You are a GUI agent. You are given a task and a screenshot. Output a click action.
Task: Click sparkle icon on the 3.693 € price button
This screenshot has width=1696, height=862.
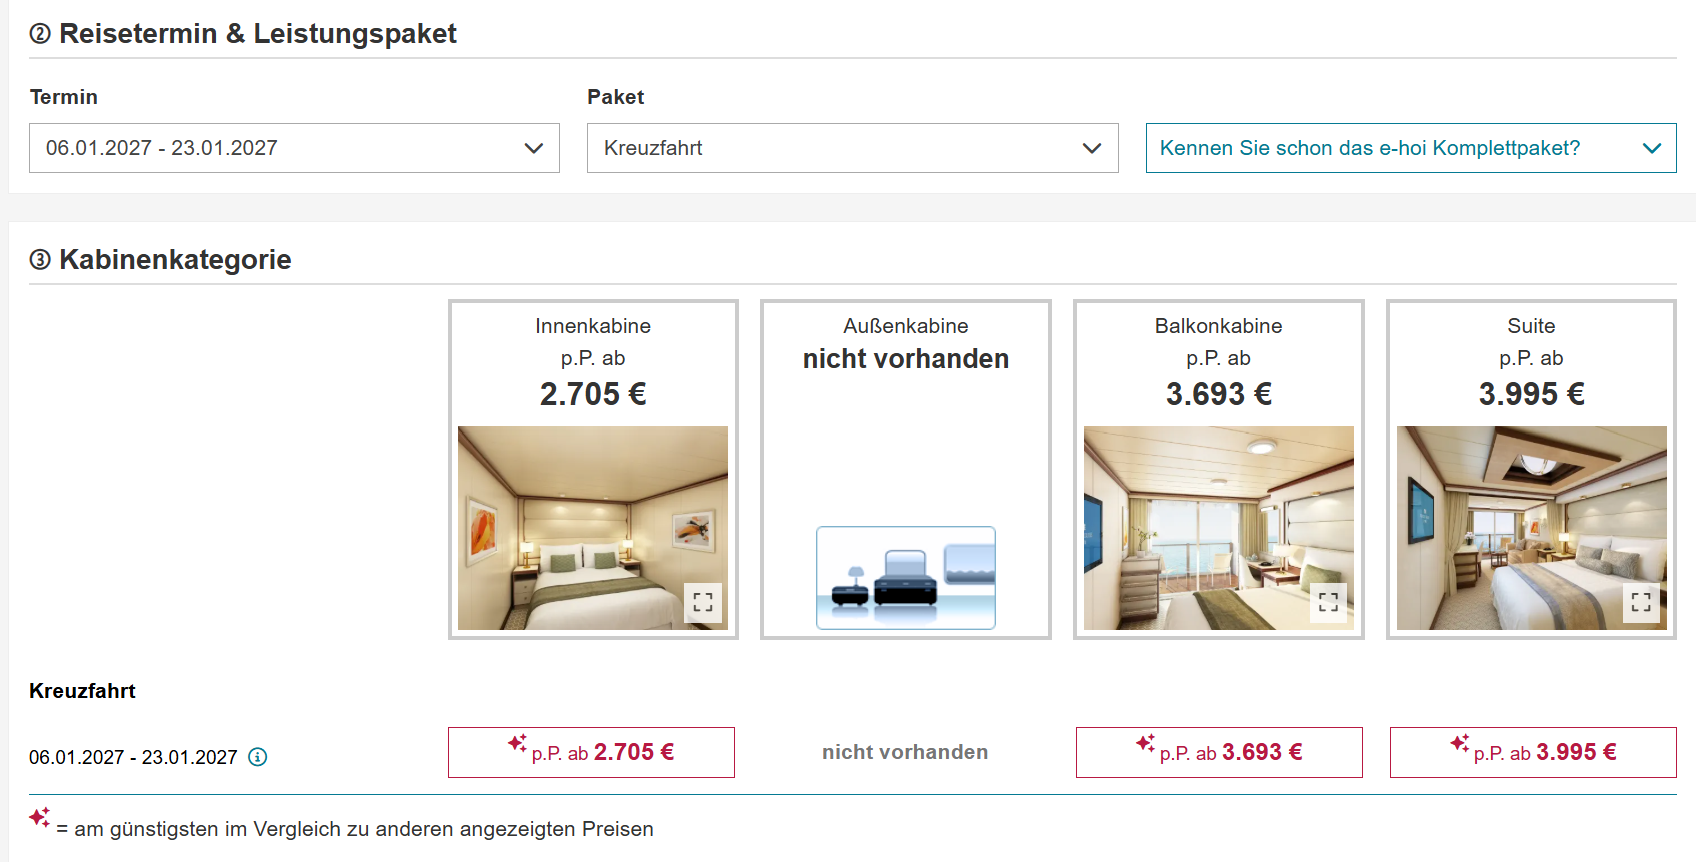tap(1145, 743)
